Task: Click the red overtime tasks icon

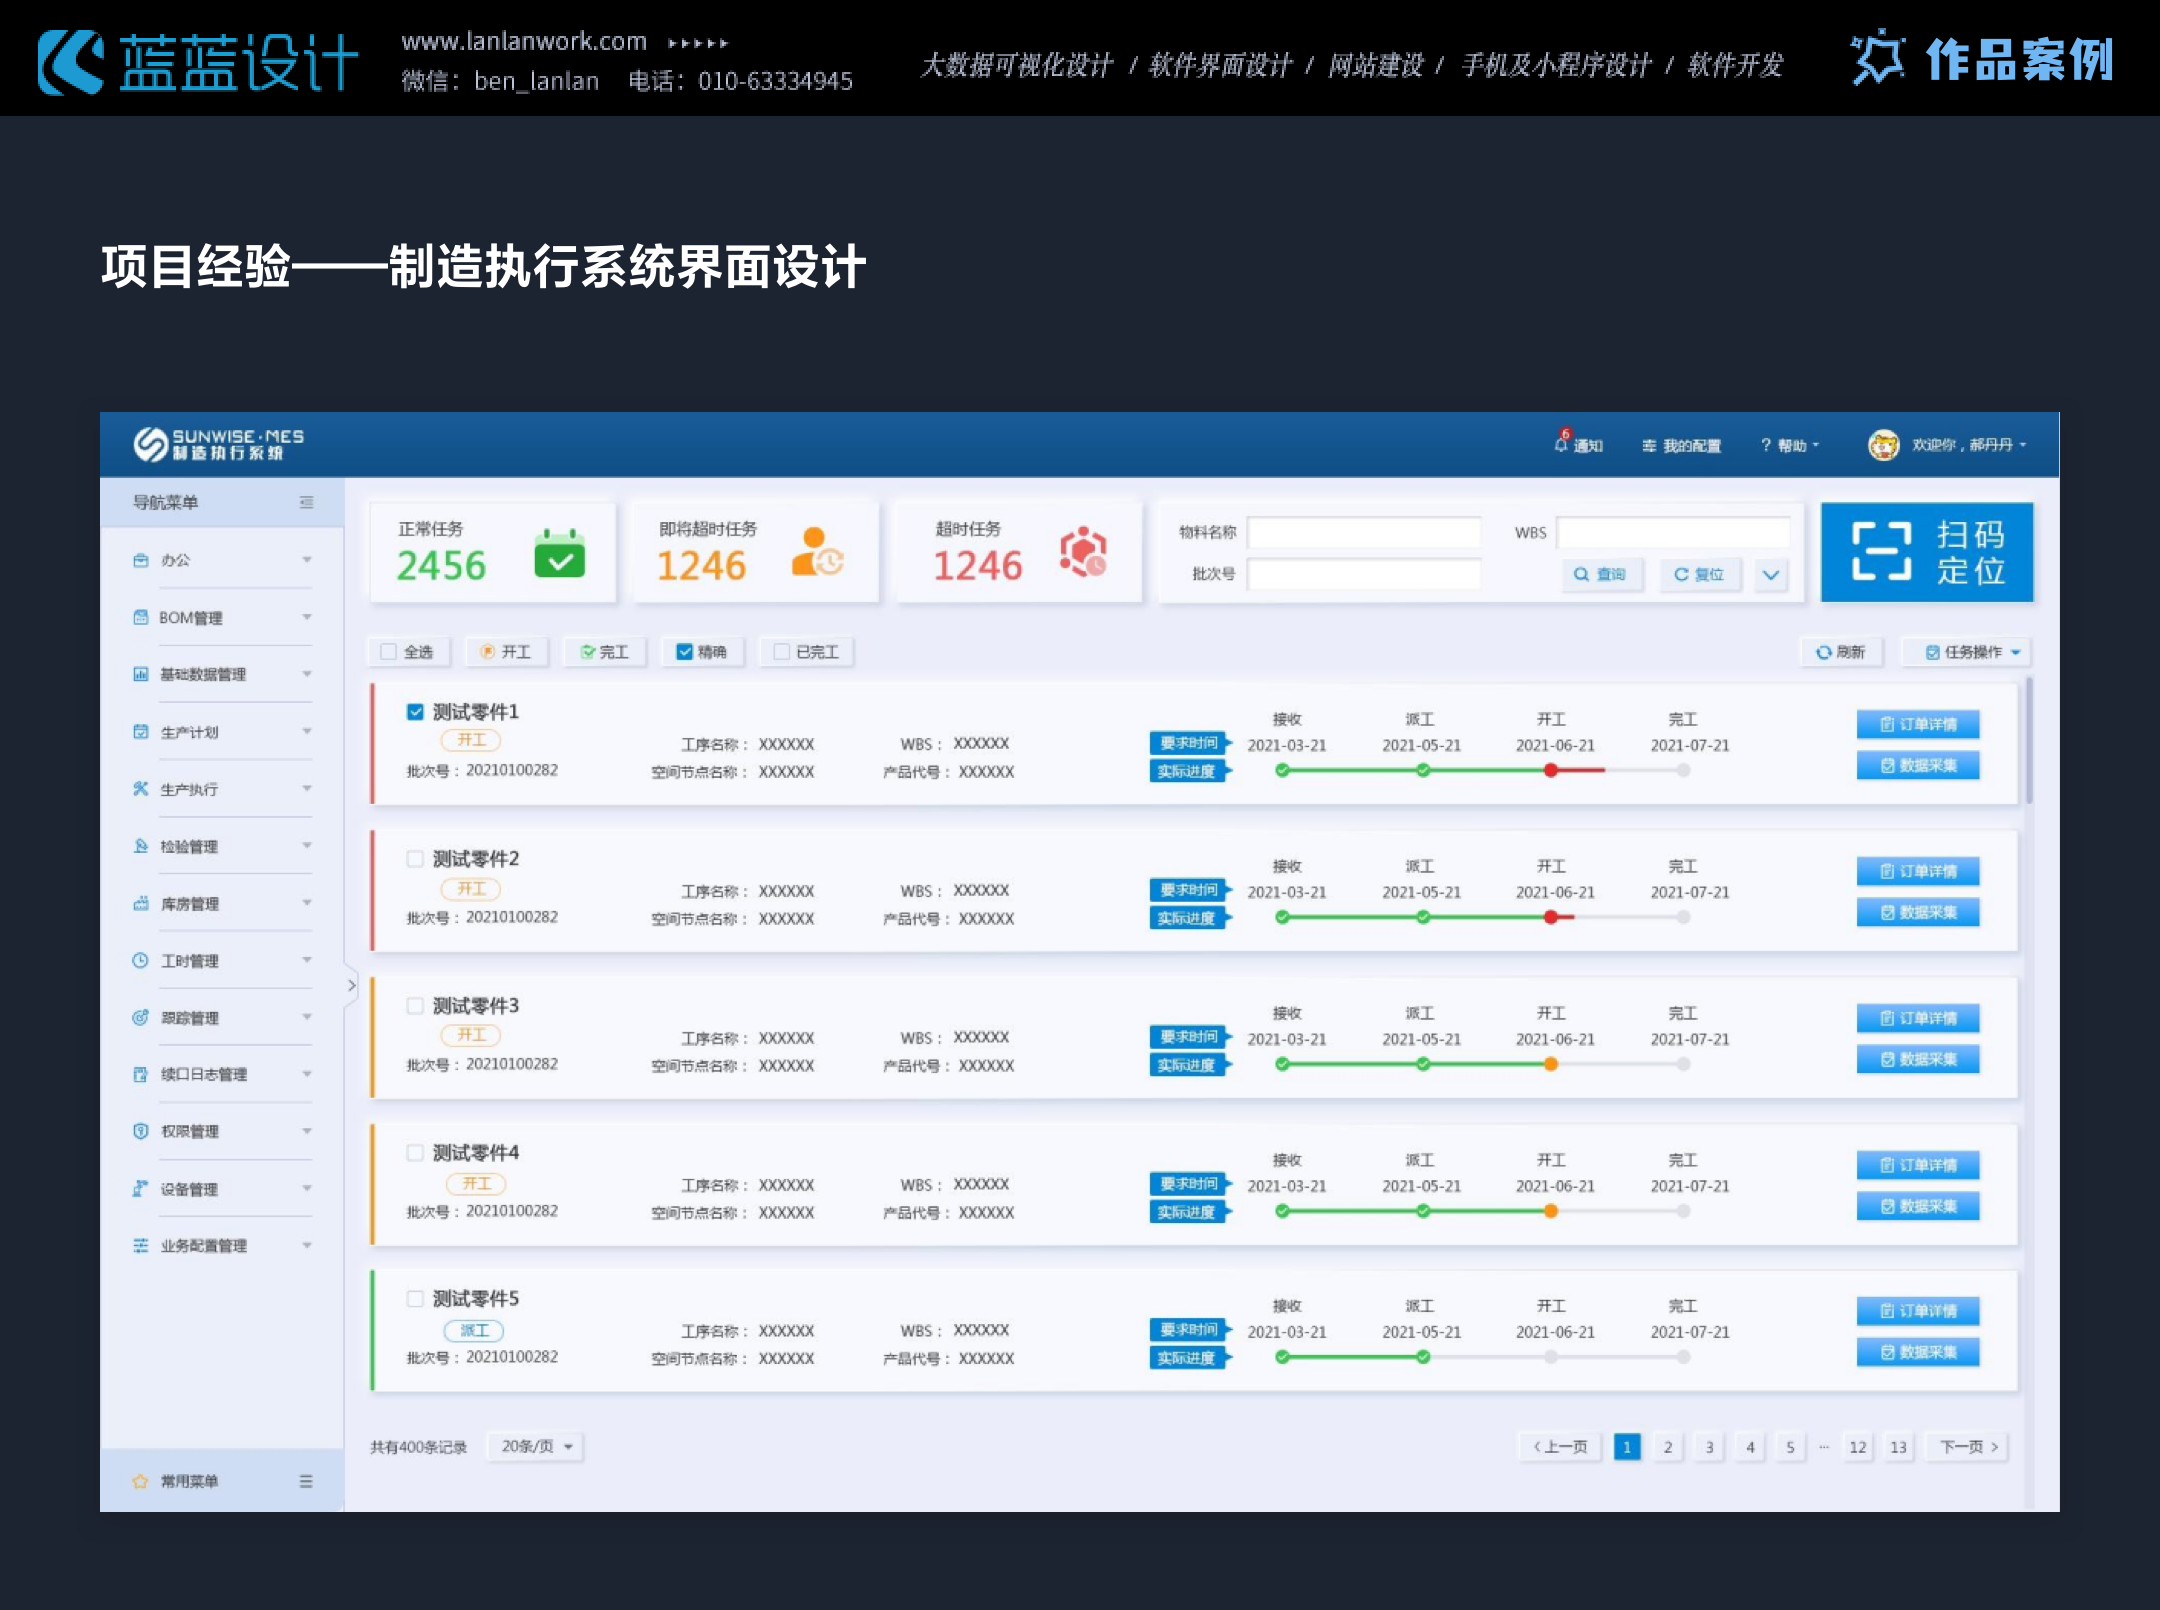Action: (x=1083, y=552)
